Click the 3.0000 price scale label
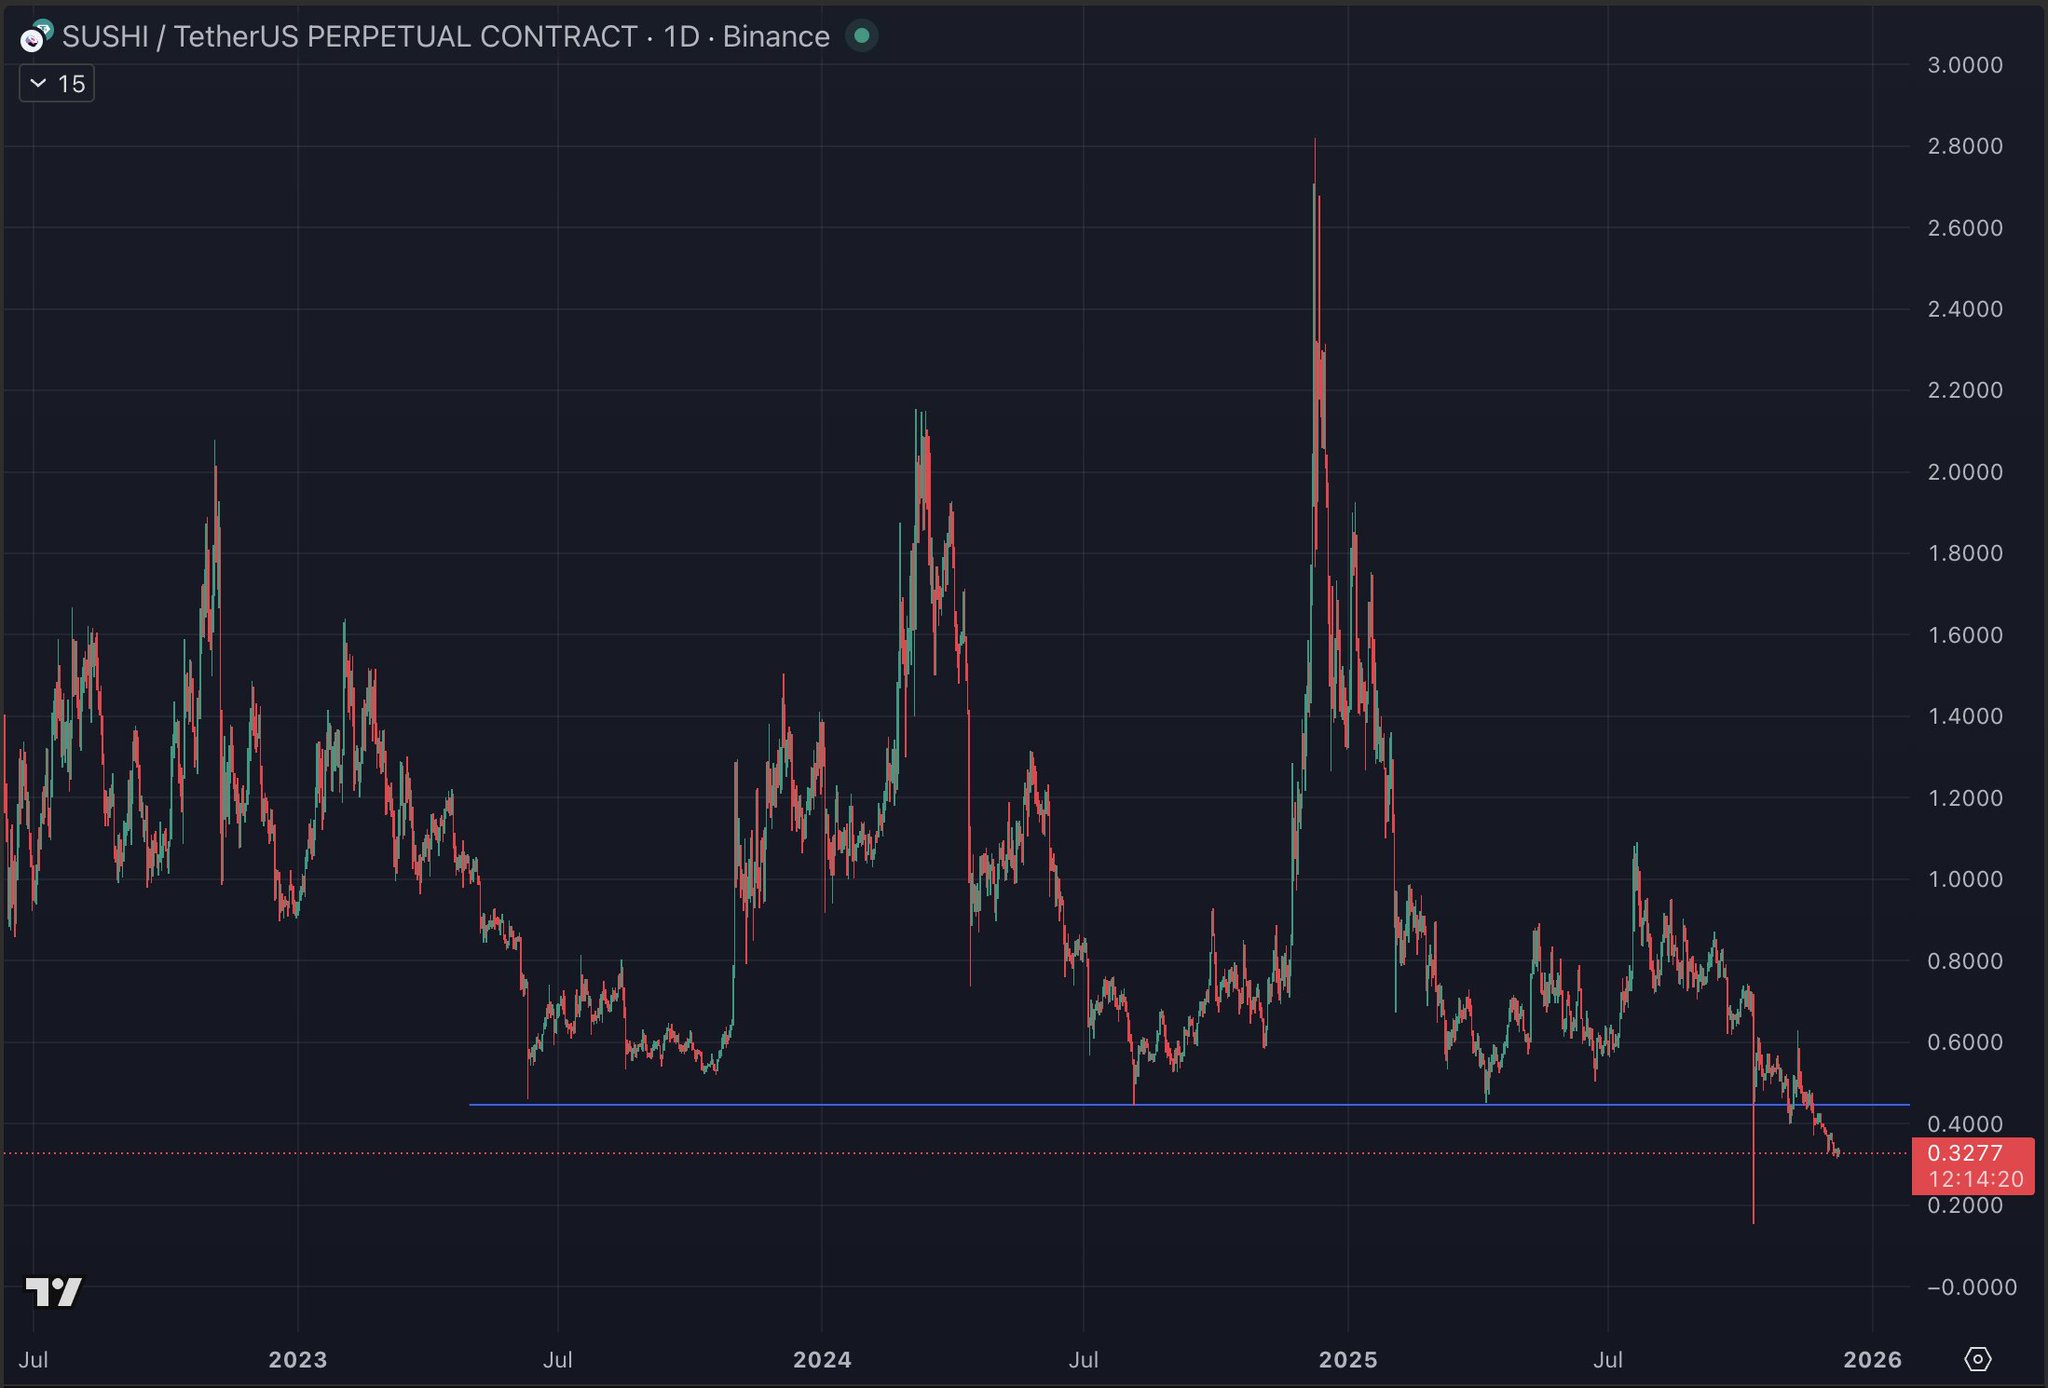2048x1388 pixels. point(1964,65)
